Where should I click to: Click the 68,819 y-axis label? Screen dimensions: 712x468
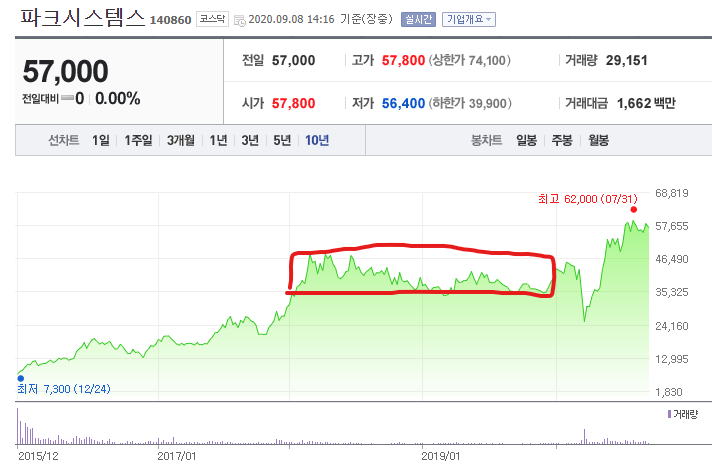672,193
